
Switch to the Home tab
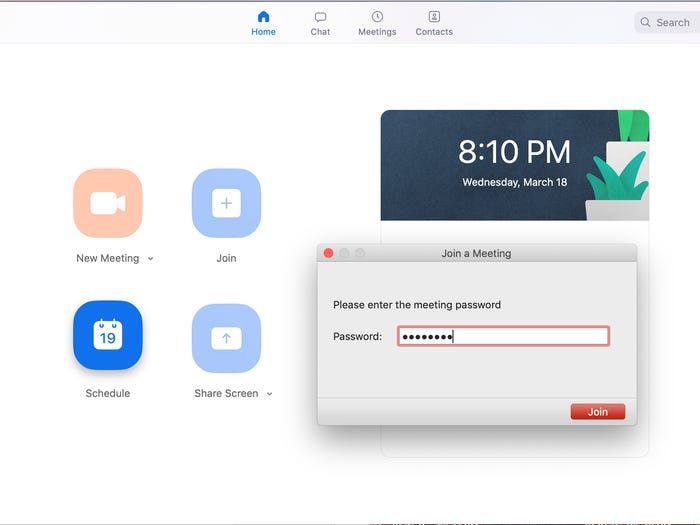263,24
